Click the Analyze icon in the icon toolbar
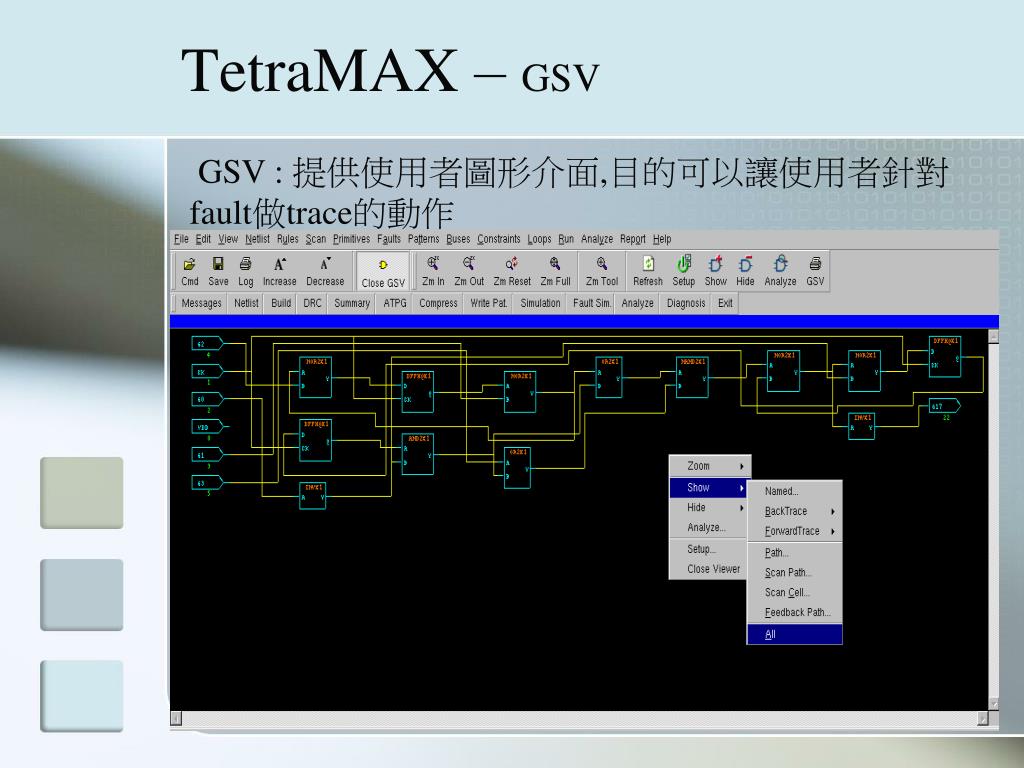Viewport: 1024px width, 768px height. [780, 271]
